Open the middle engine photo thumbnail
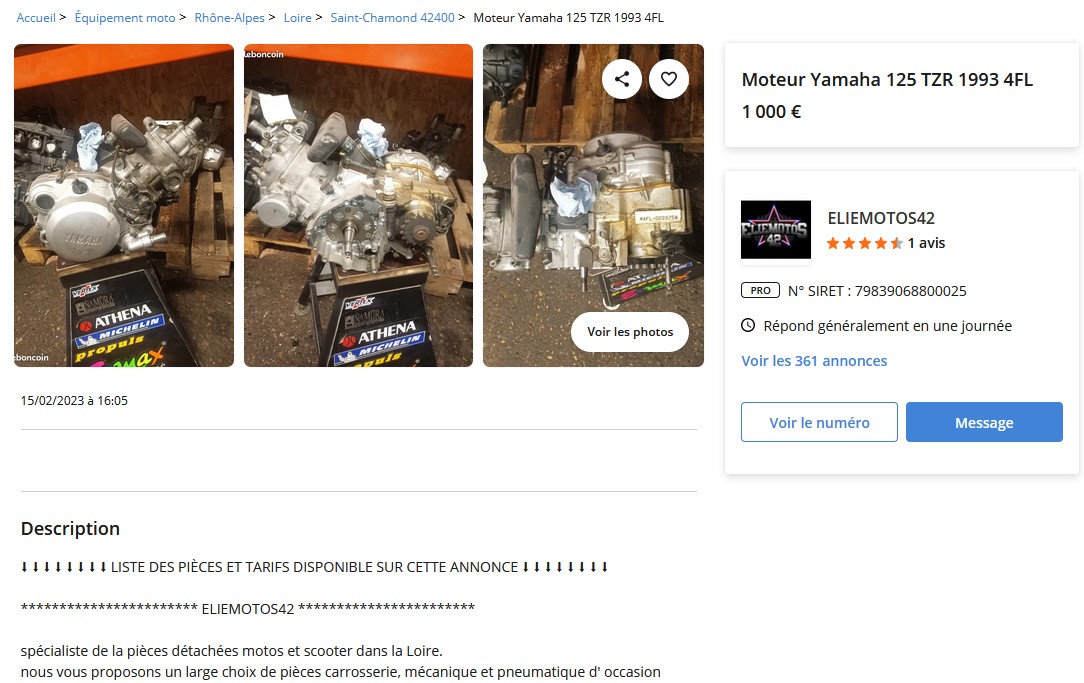 coord(358,205)
